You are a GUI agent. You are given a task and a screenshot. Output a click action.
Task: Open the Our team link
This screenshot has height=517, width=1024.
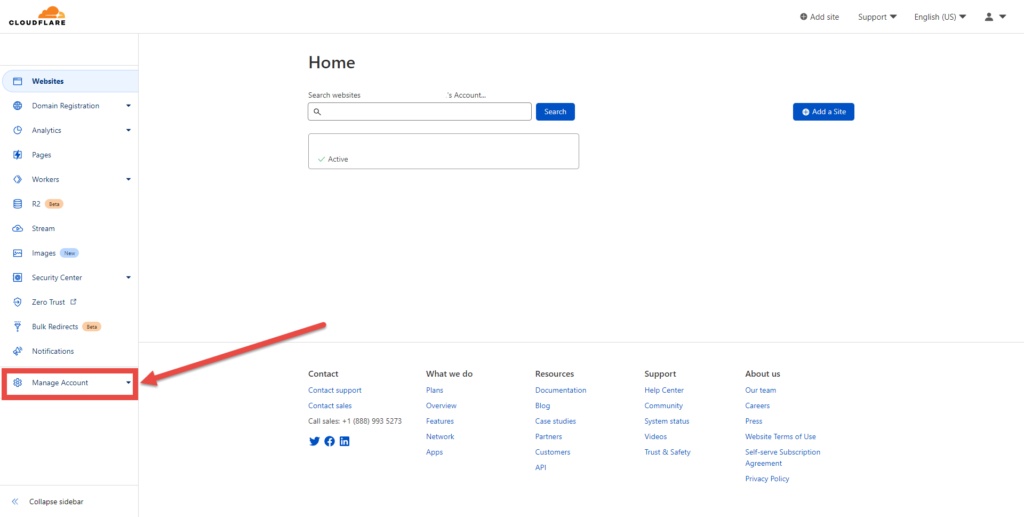(761, 390)
